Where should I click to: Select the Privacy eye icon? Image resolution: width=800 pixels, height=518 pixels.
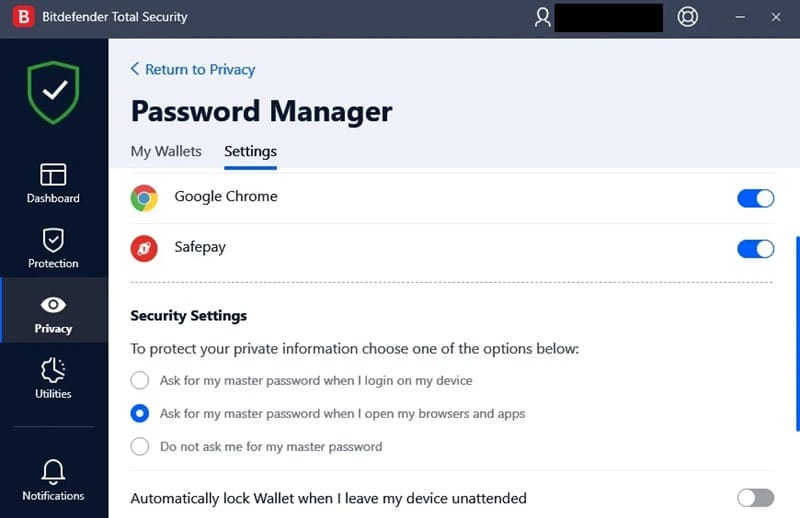[x=53, y=305]
